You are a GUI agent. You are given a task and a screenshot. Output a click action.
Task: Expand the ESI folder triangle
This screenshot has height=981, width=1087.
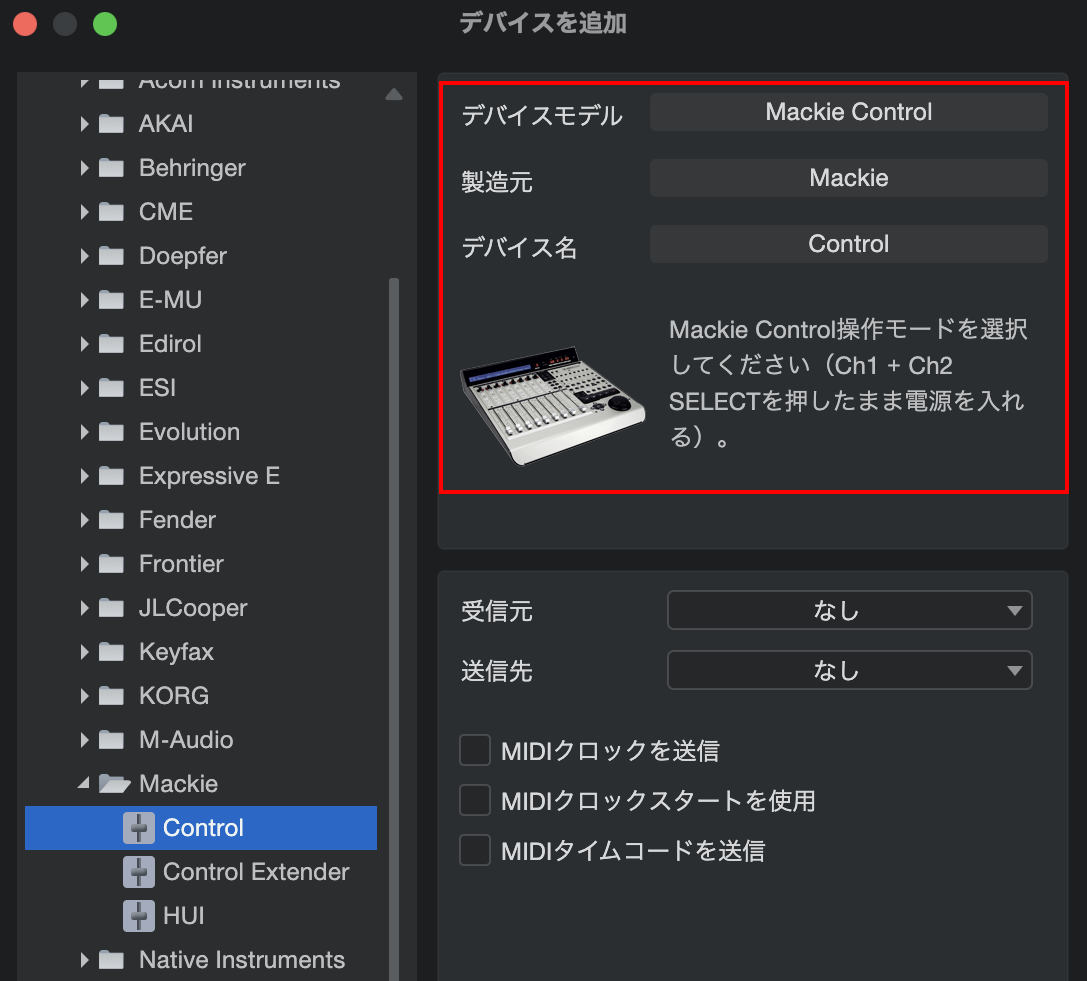pos(85,388)
